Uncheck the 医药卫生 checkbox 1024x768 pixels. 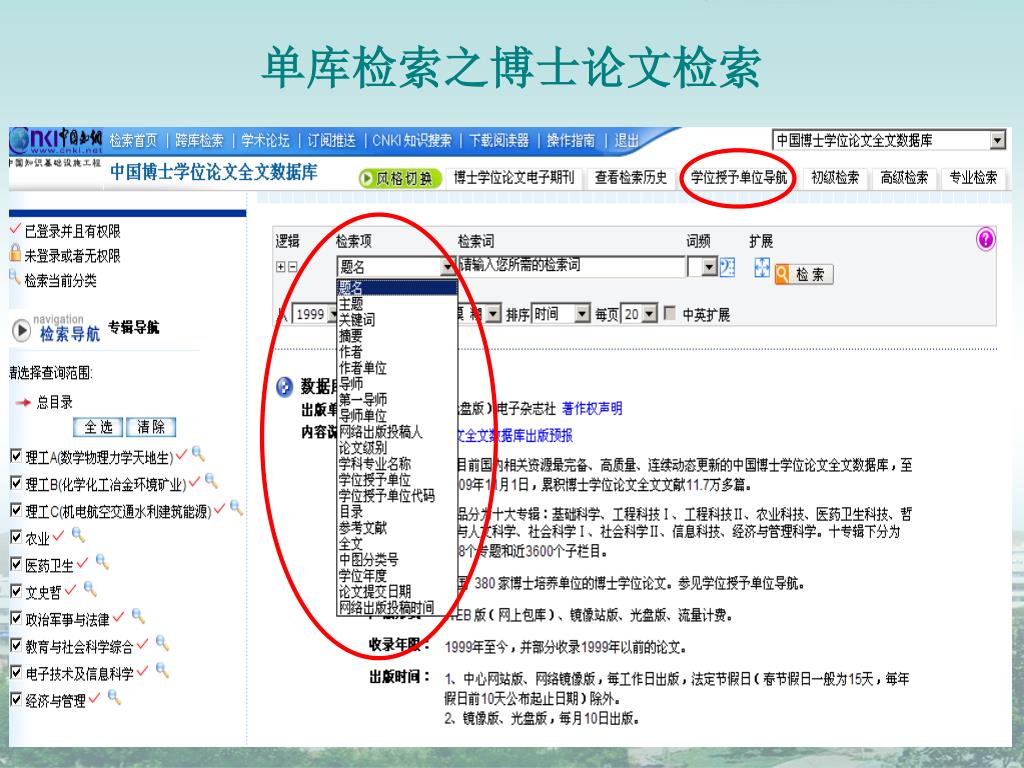[16, 564]
